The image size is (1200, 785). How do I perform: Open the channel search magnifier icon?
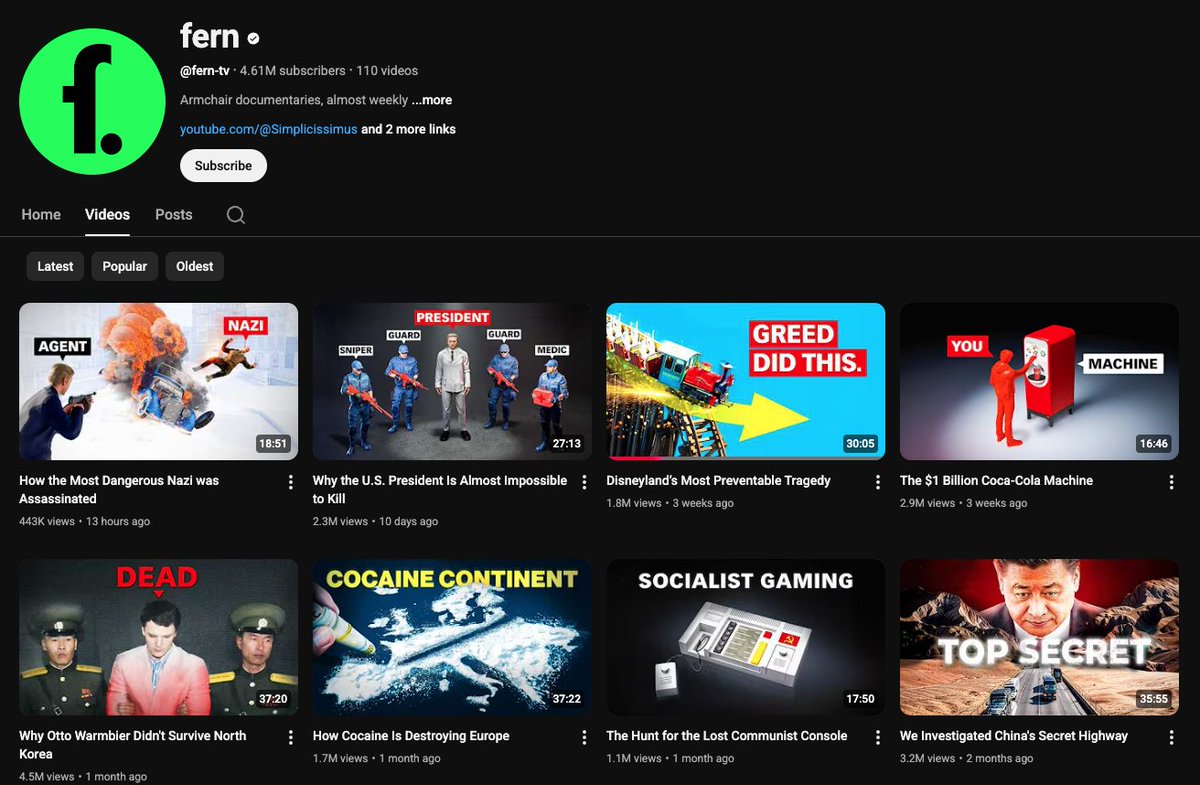235,215
